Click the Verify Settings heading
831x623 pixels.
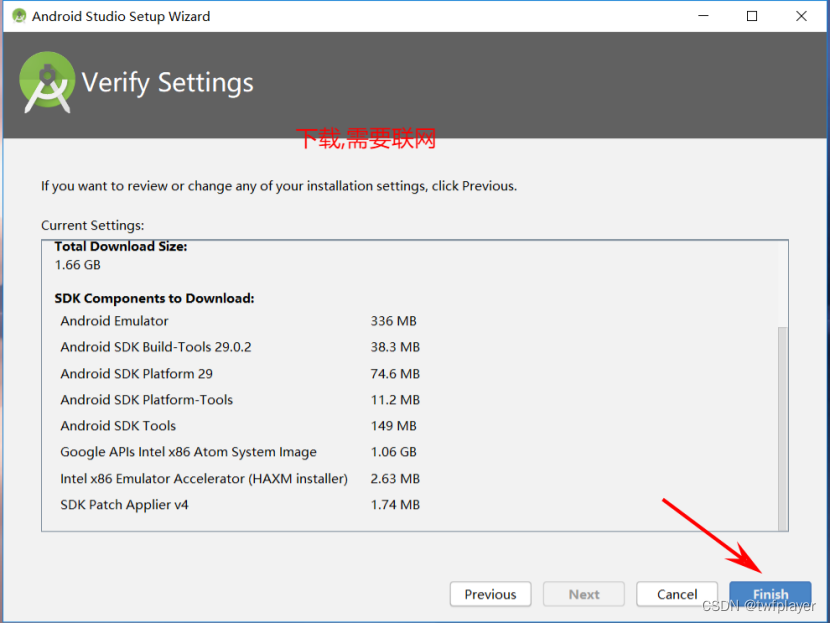(167, 83)
